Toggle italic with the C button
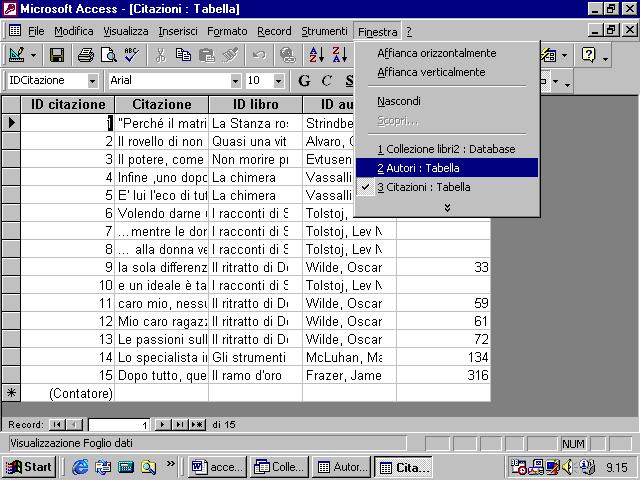Screen dimensions: 640x480 (327, 81)
